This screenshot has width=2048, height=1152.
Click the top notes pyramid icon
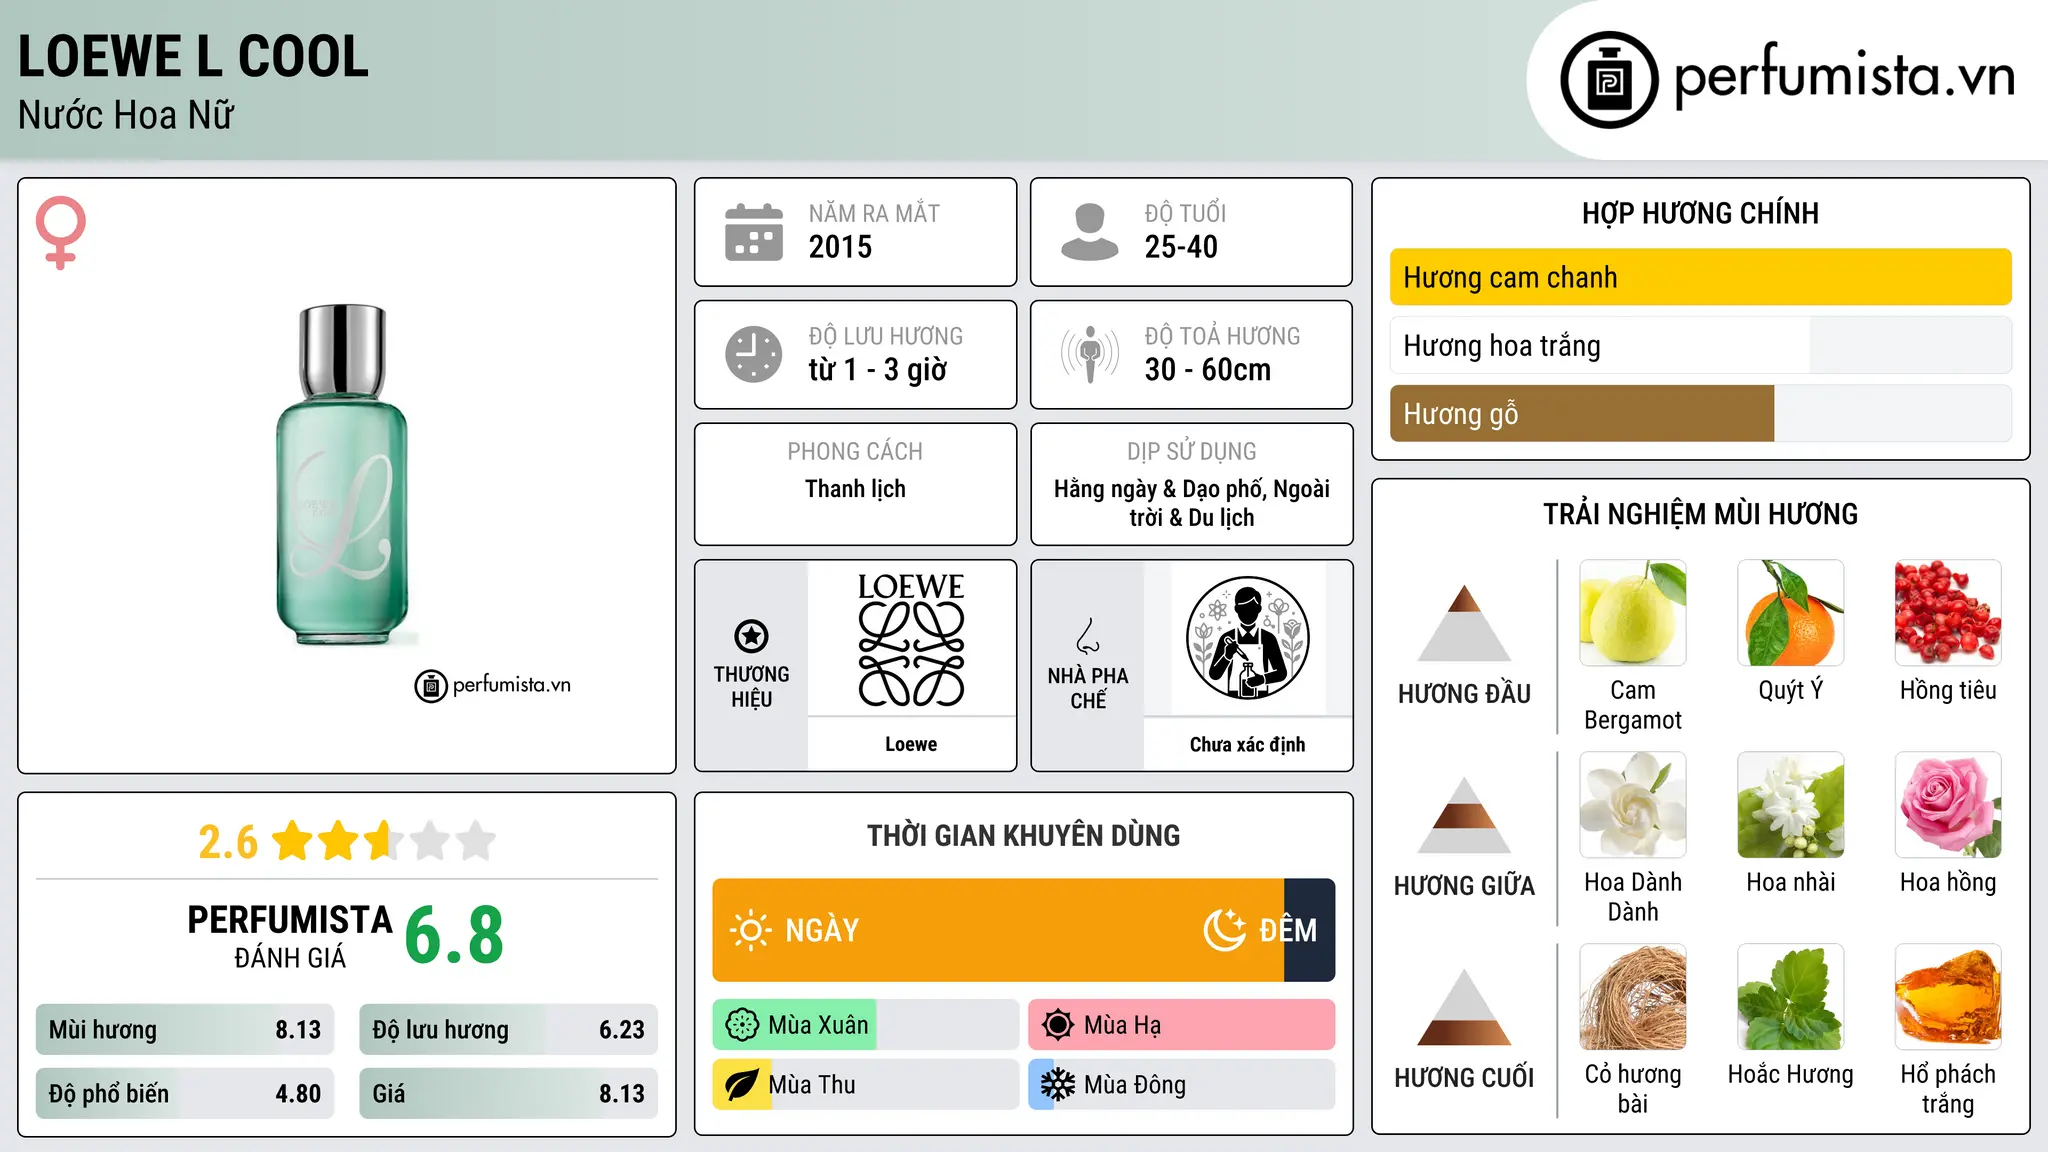tap(1464, 623)
